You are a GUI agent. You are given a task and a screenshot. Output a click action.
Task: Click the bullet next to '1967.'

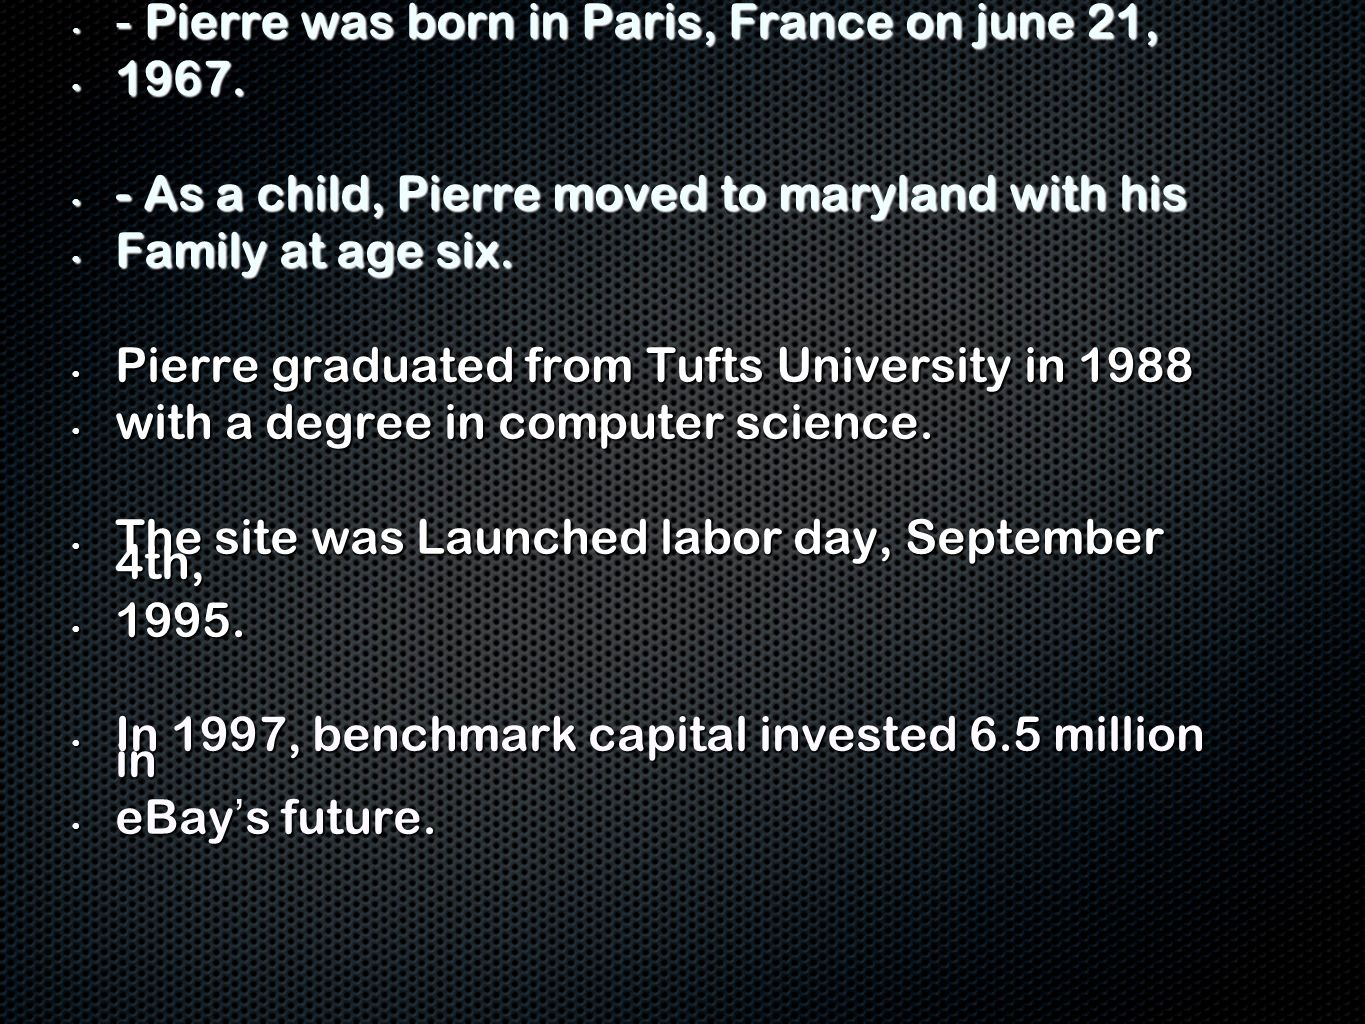tap(75, 87)
